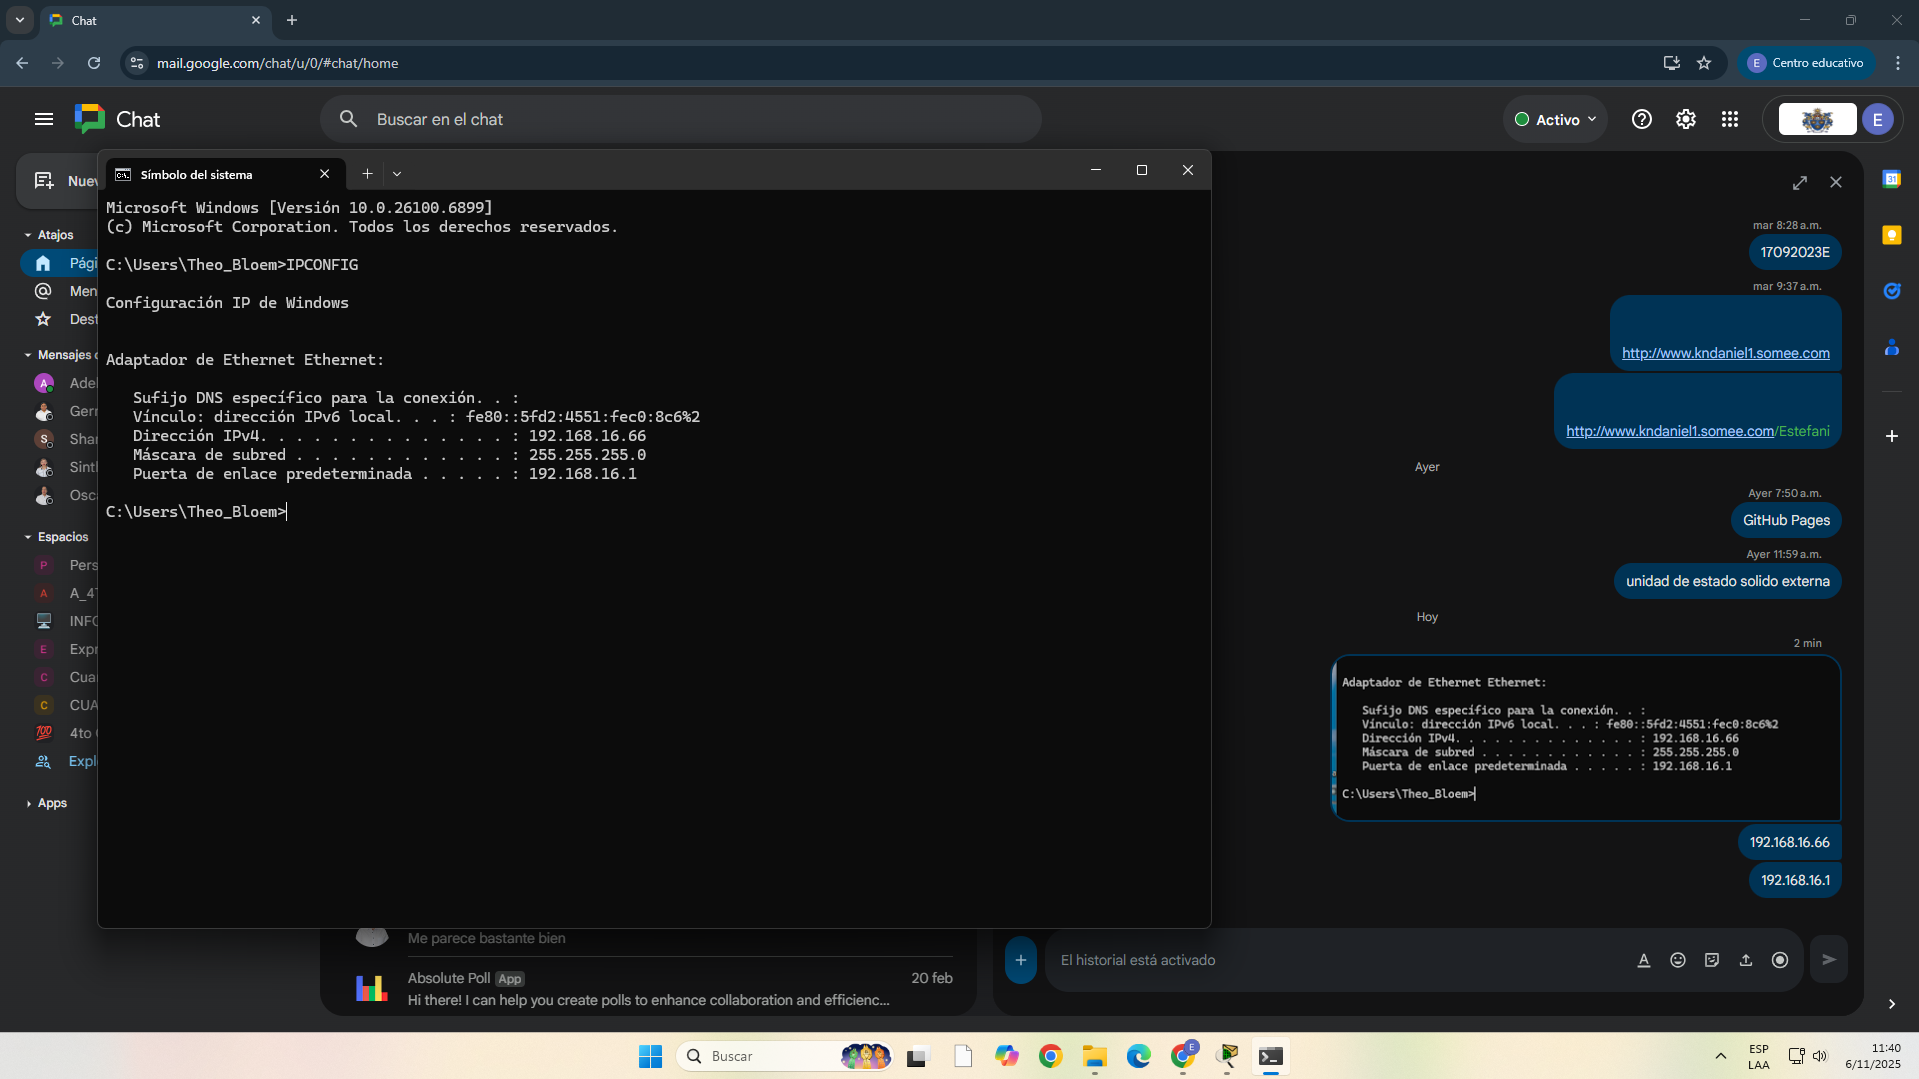Open Google Keep in the side panel
This screenshot has height=1079, width=1919.
coord(1892,235)
